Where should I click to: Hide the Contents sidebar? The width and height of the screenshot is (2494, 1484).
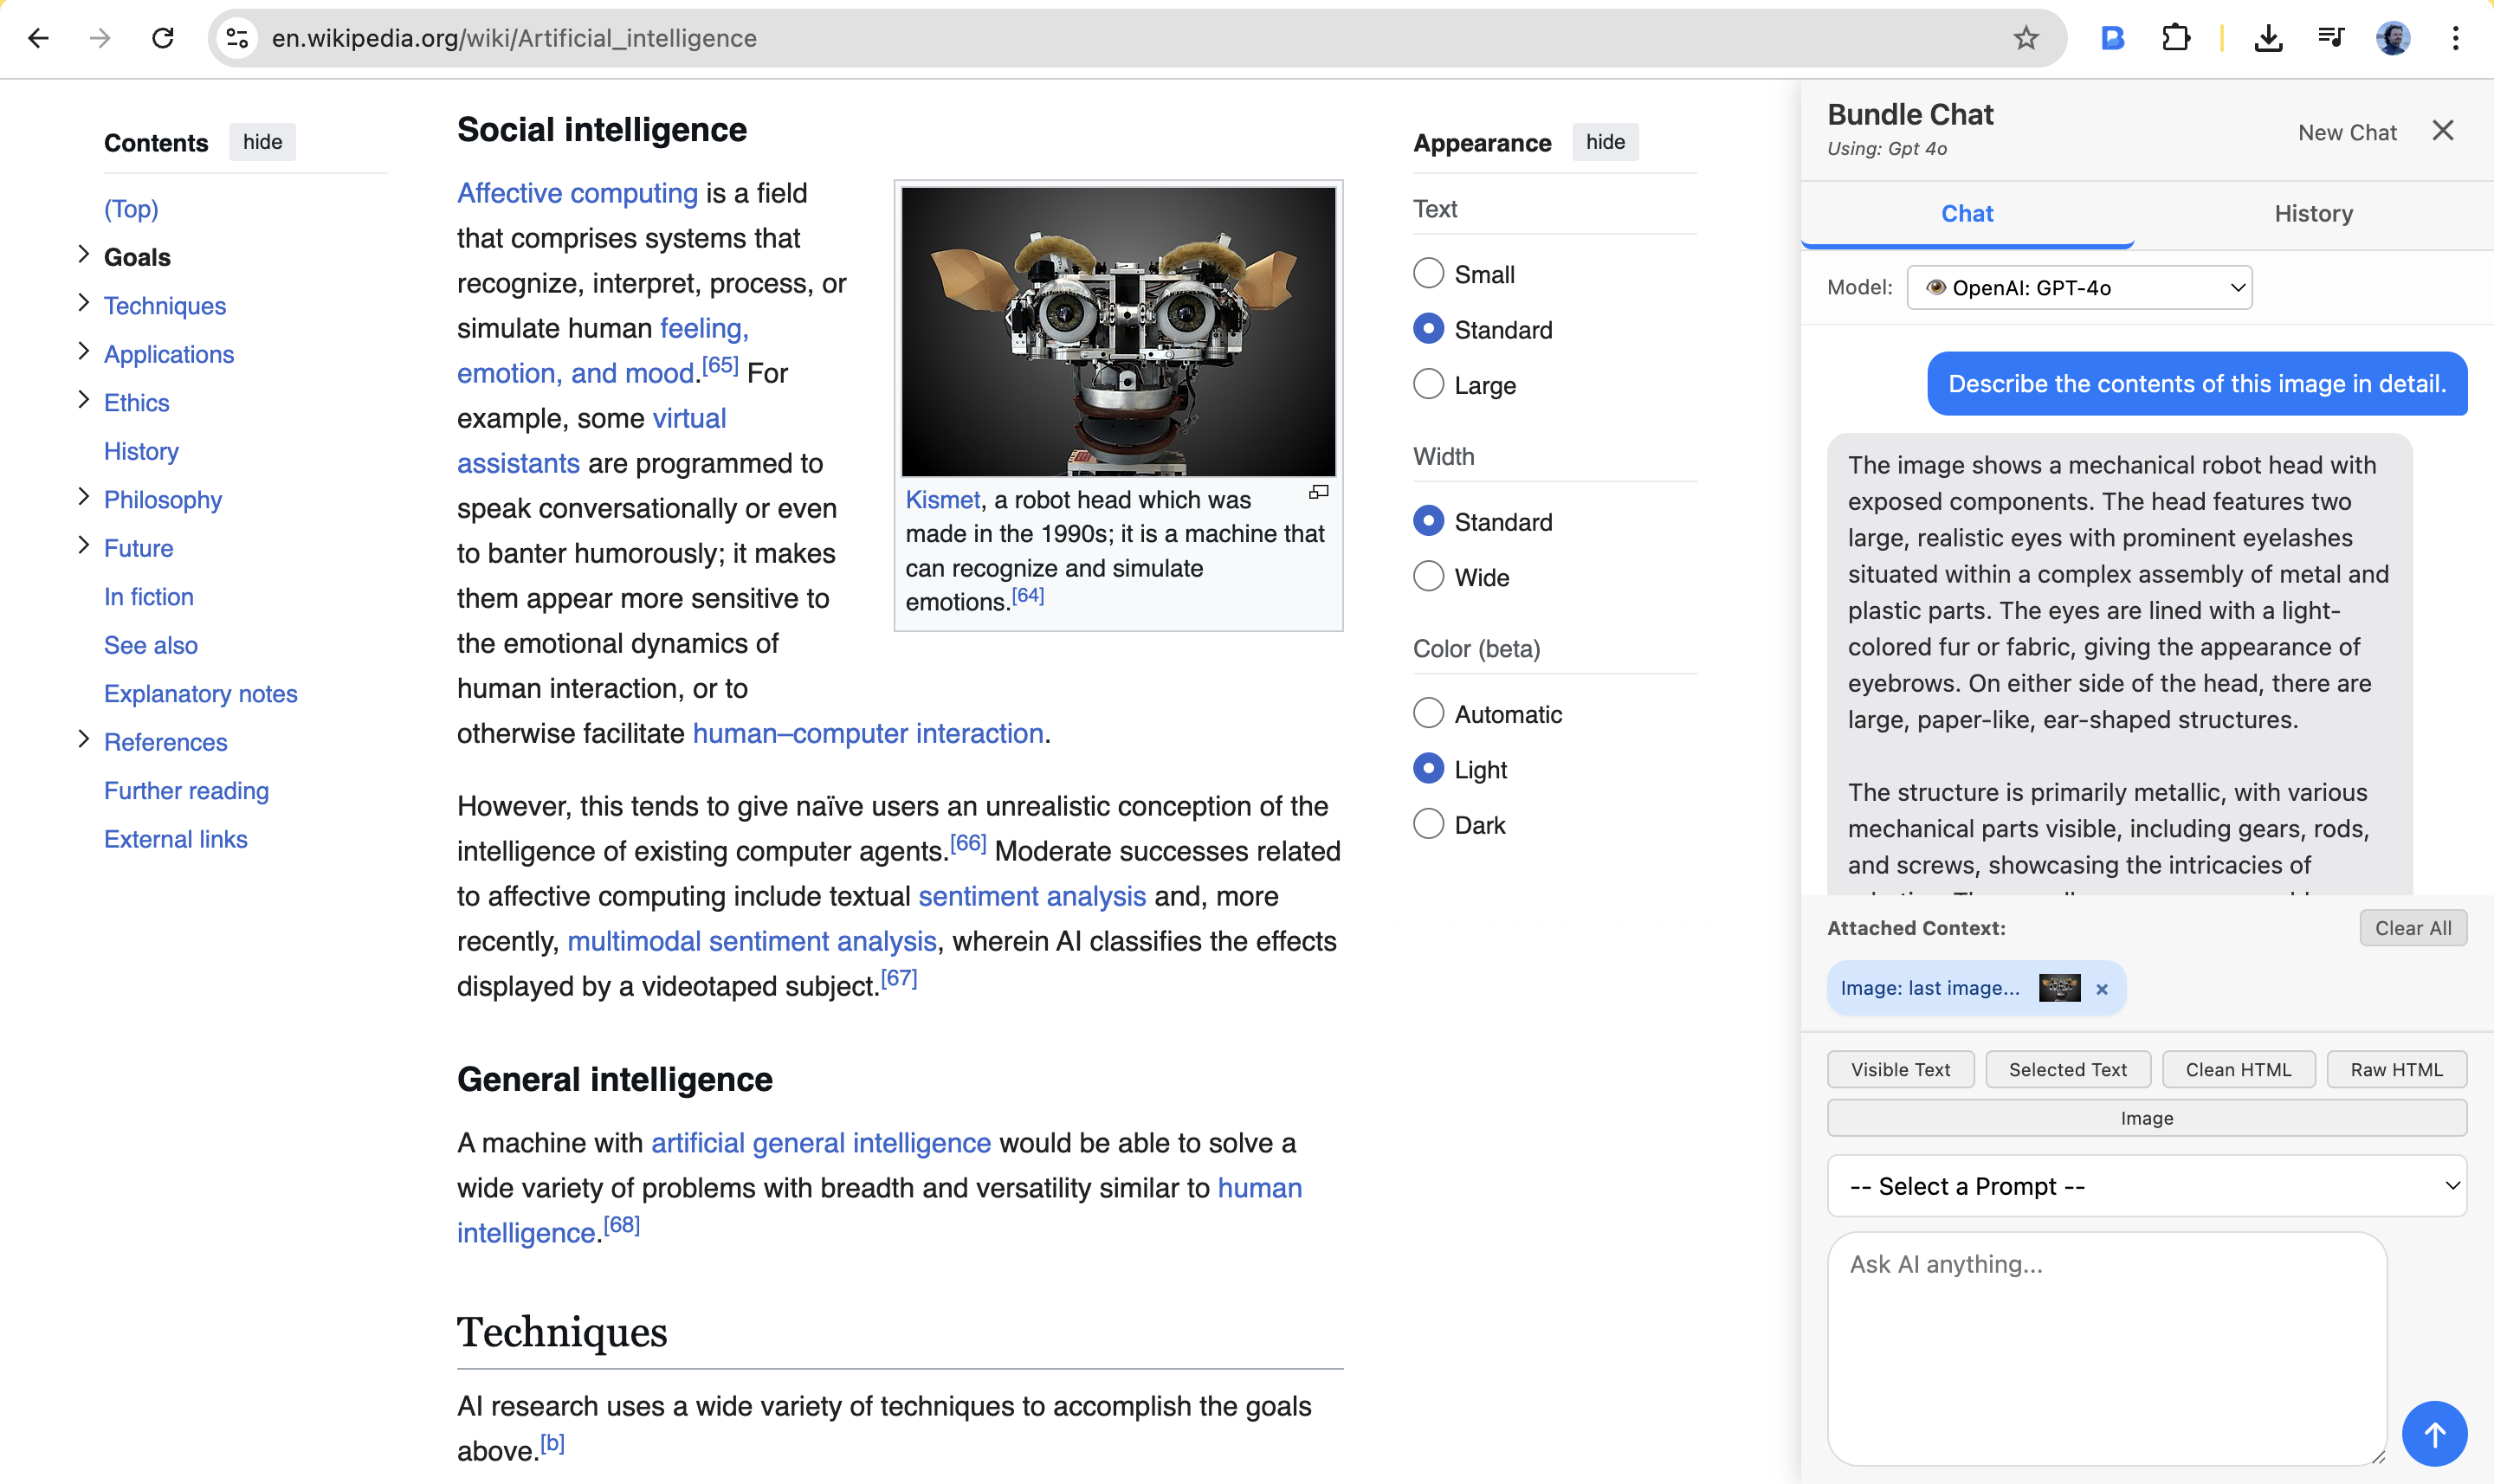coord(262,142)
